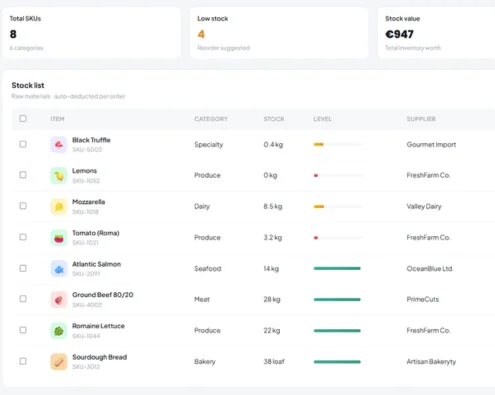
Task: Click the LEVEL column header
Action: [x=322, y=119]
